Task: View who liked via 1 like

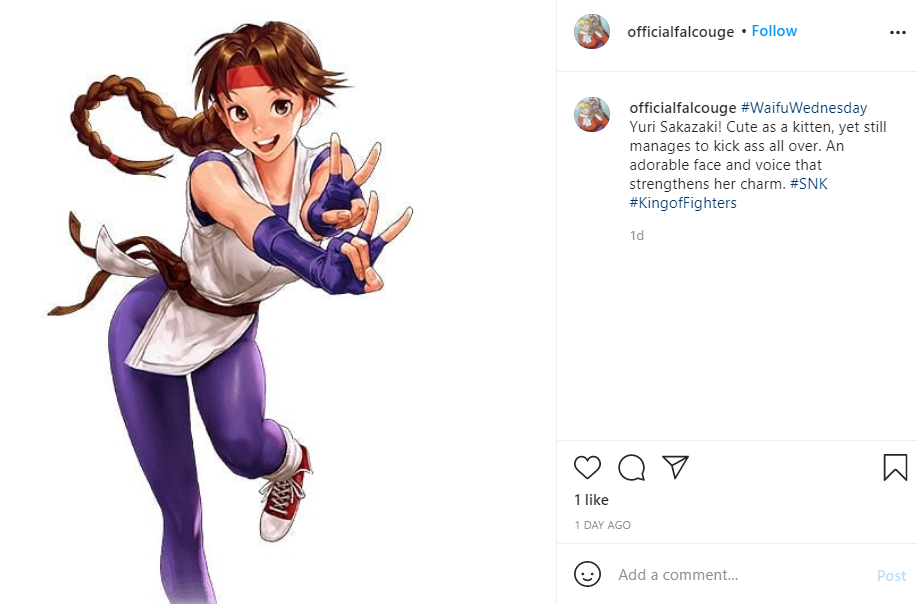Action: tap(591, 500)
